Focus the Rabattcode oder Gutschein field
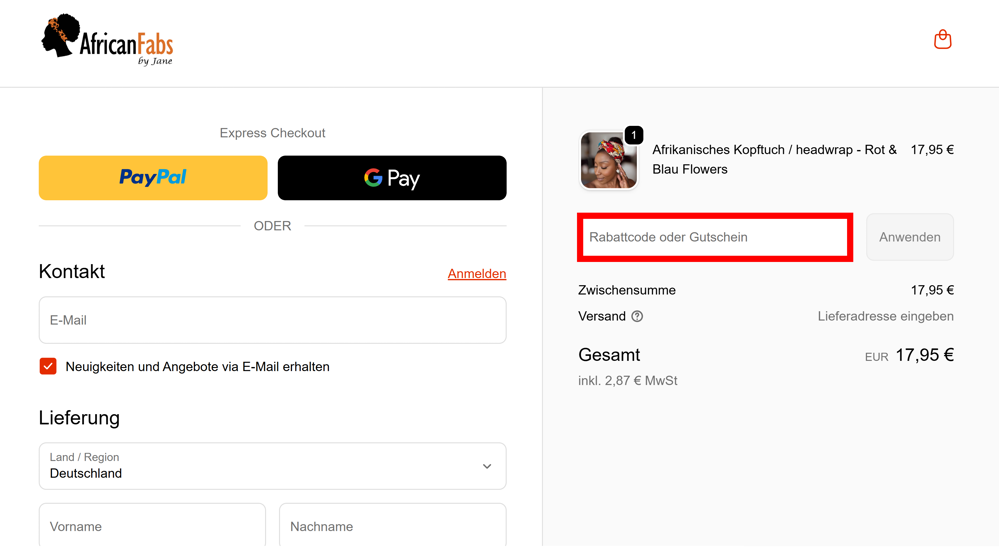Viewport: 999px width, 558px height. 715,237
